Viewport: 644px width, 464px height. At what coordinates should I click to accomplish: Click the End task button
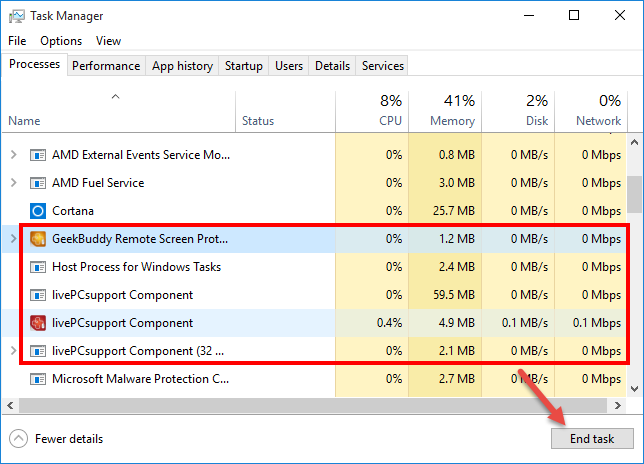(x=592, y=439)
